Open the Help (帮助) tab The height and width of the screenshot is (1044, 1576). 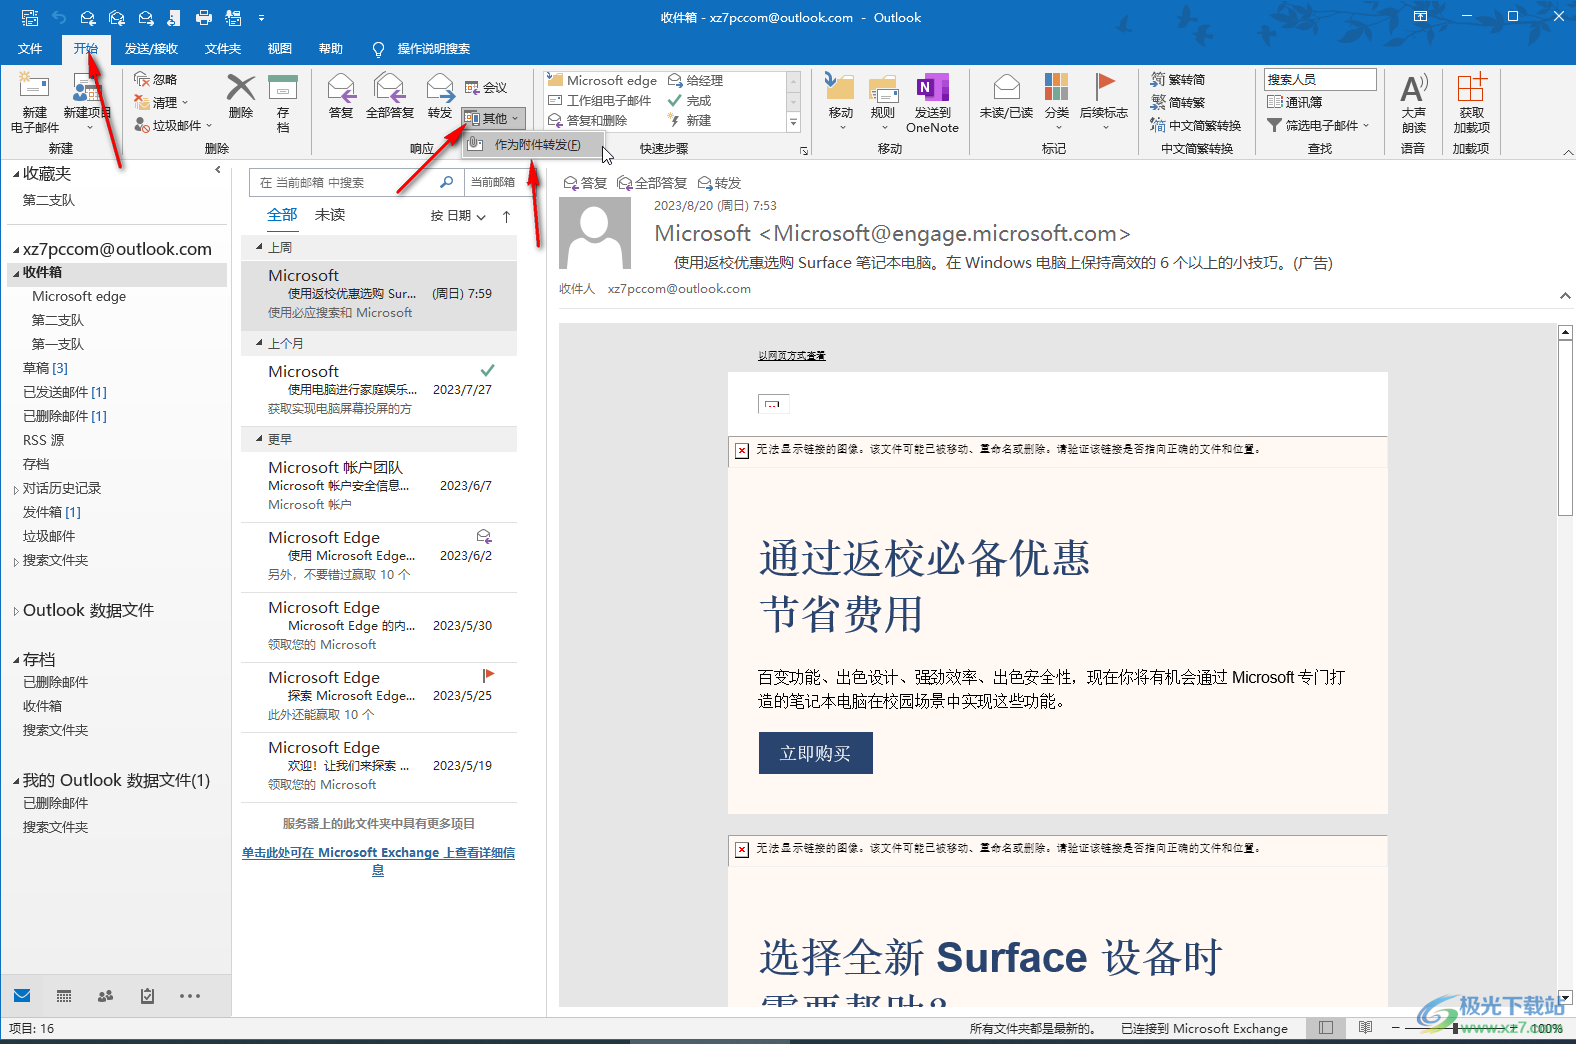331,48
